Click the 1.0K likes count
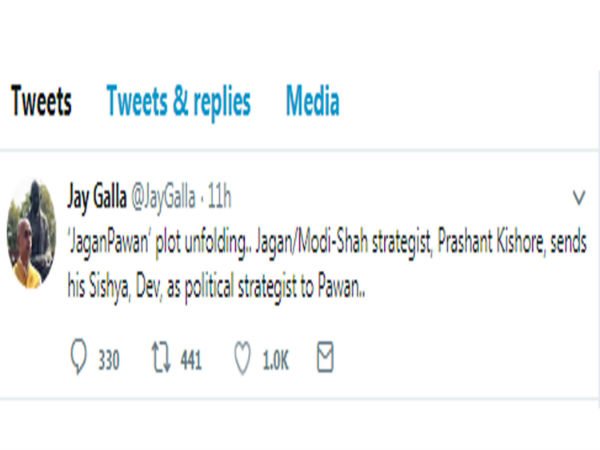This screenshot has width=600, height=450. 275,361
